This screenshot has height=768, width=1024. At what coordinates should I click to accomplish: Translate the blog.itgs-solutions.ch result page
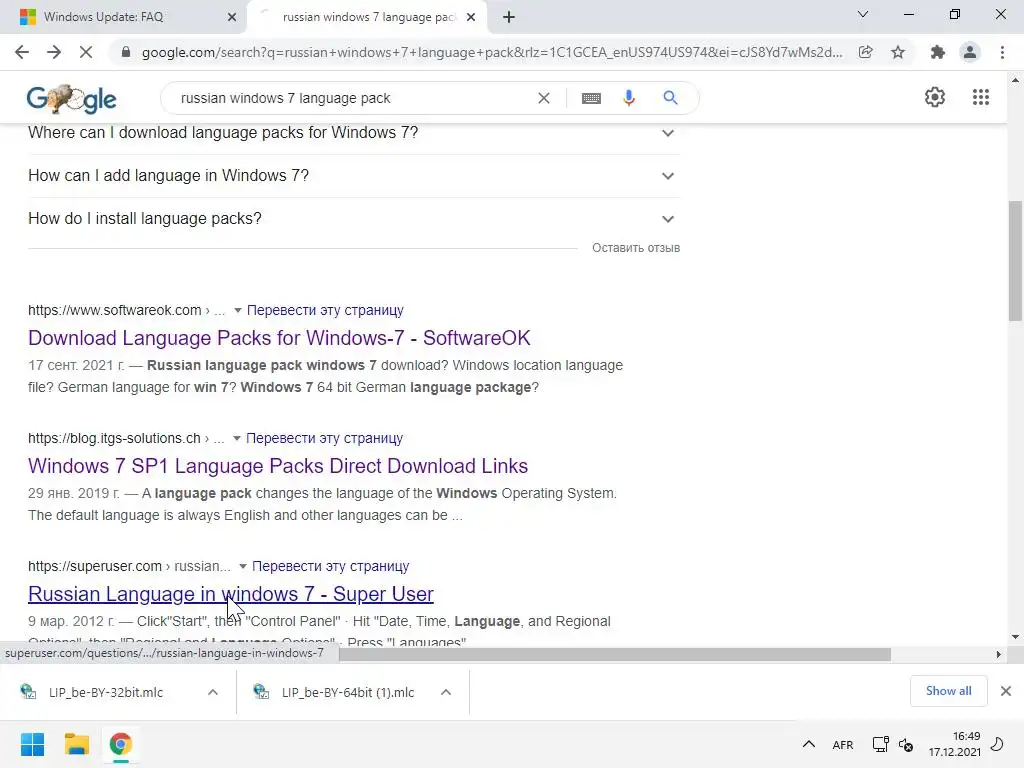(x=324, y=438)
